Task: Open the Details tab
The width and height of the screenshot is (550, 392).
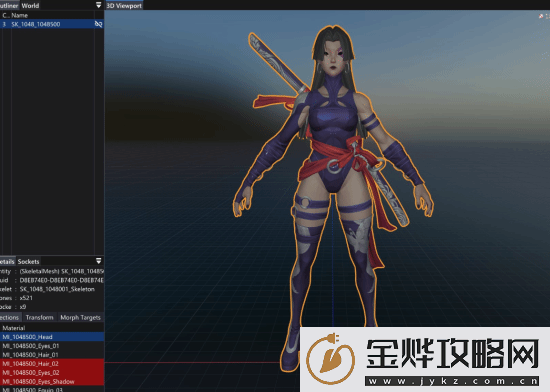Action: (7, 261)
